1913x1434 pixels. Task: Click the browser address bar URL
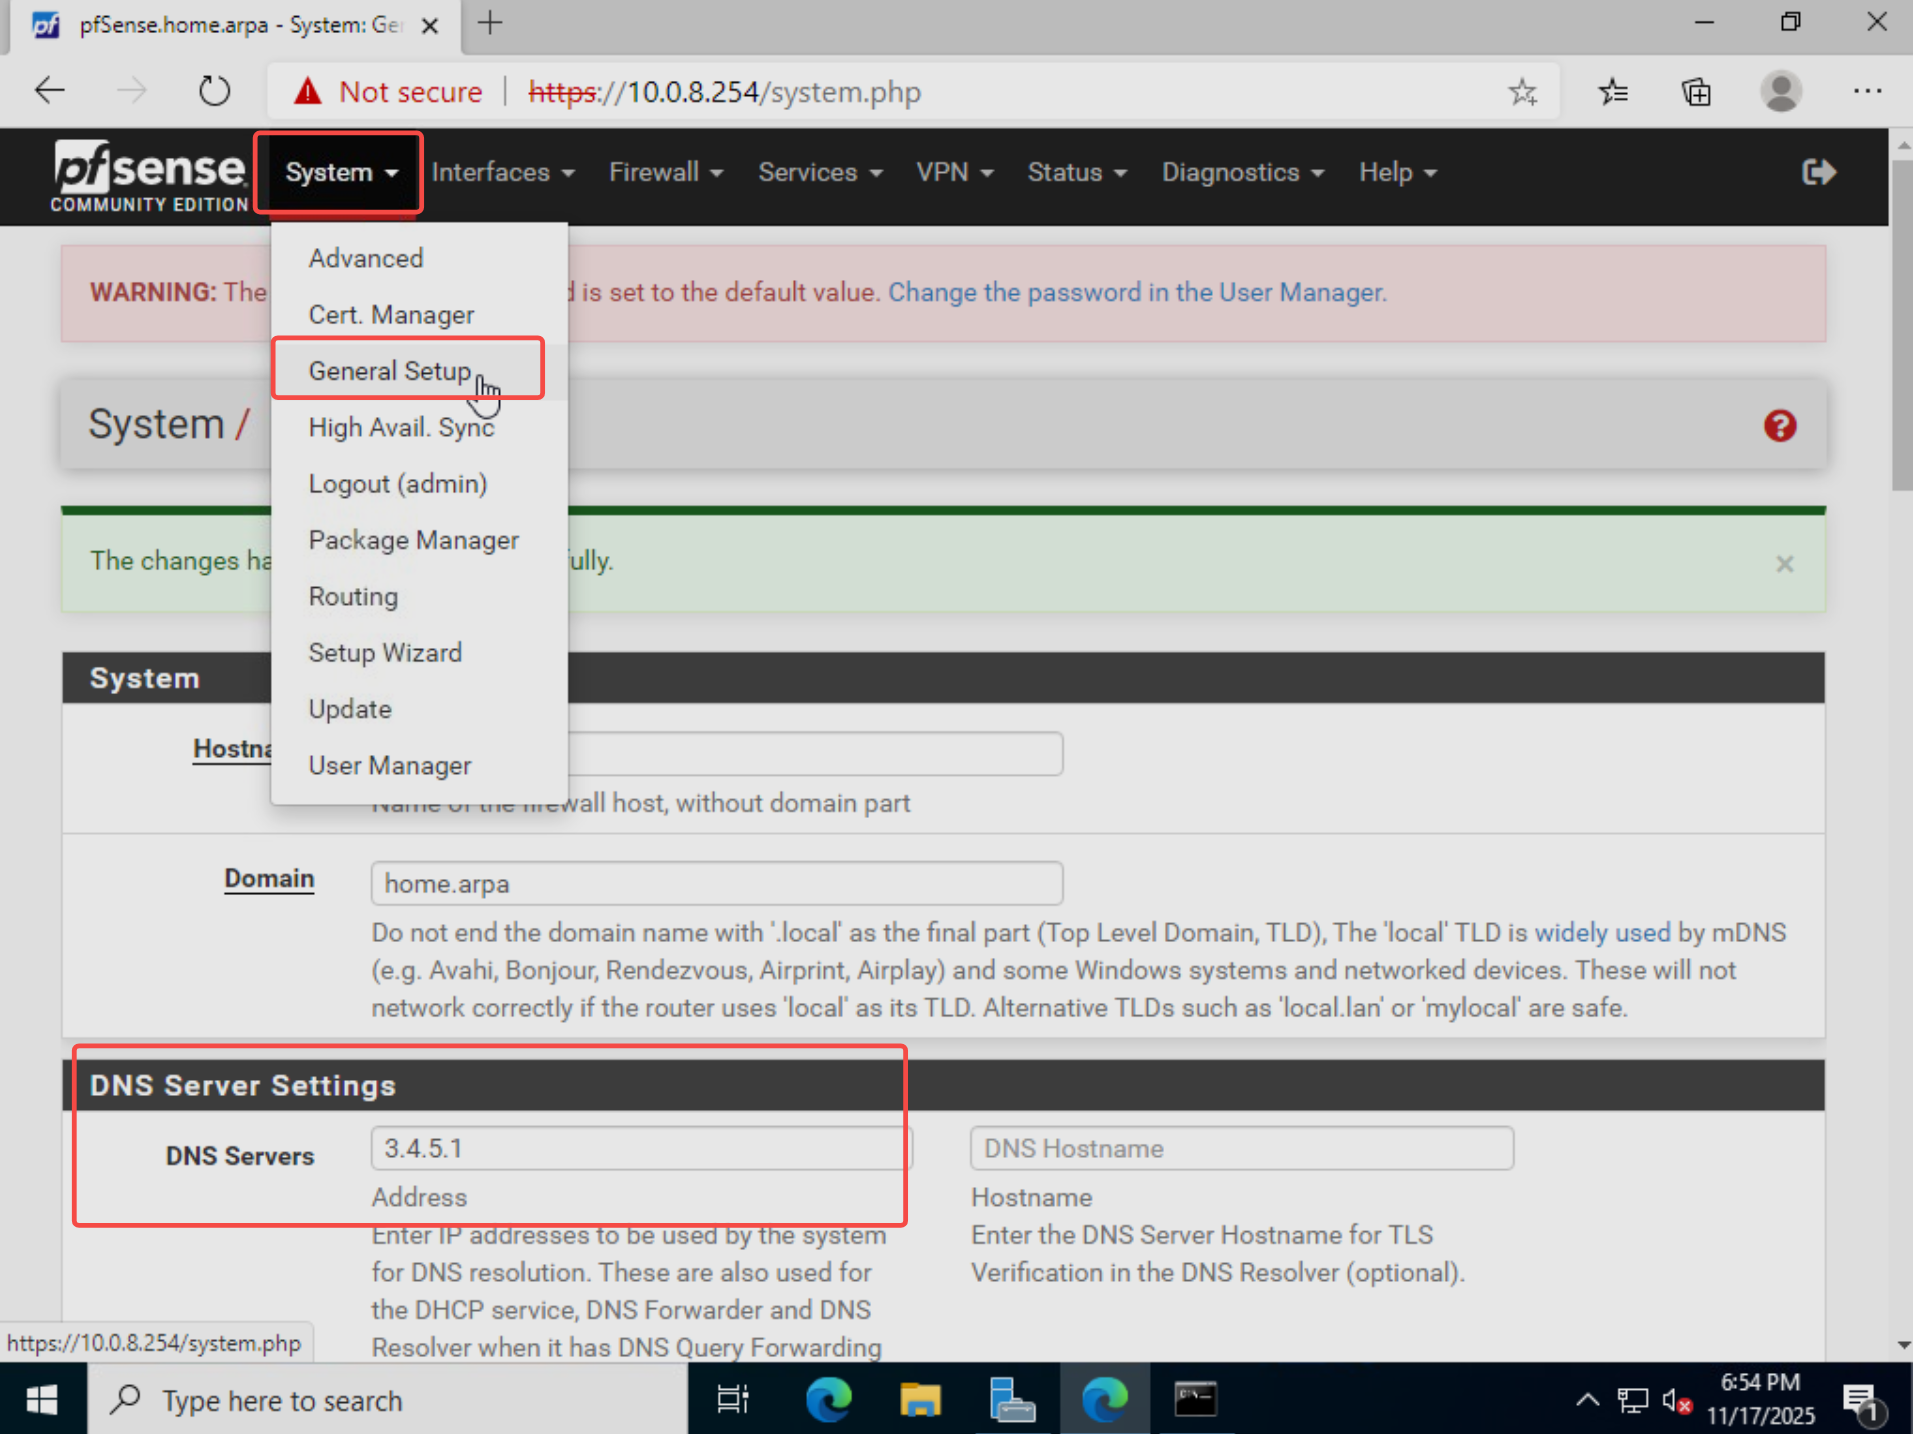(x=724, y=92)
